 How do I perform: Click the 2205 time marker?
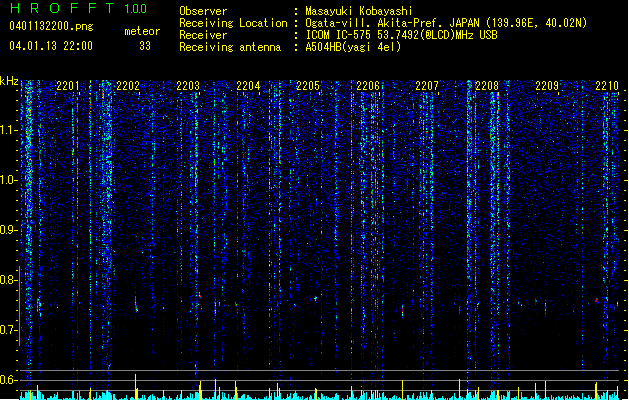pyautogui.click(x=308, y=85)
